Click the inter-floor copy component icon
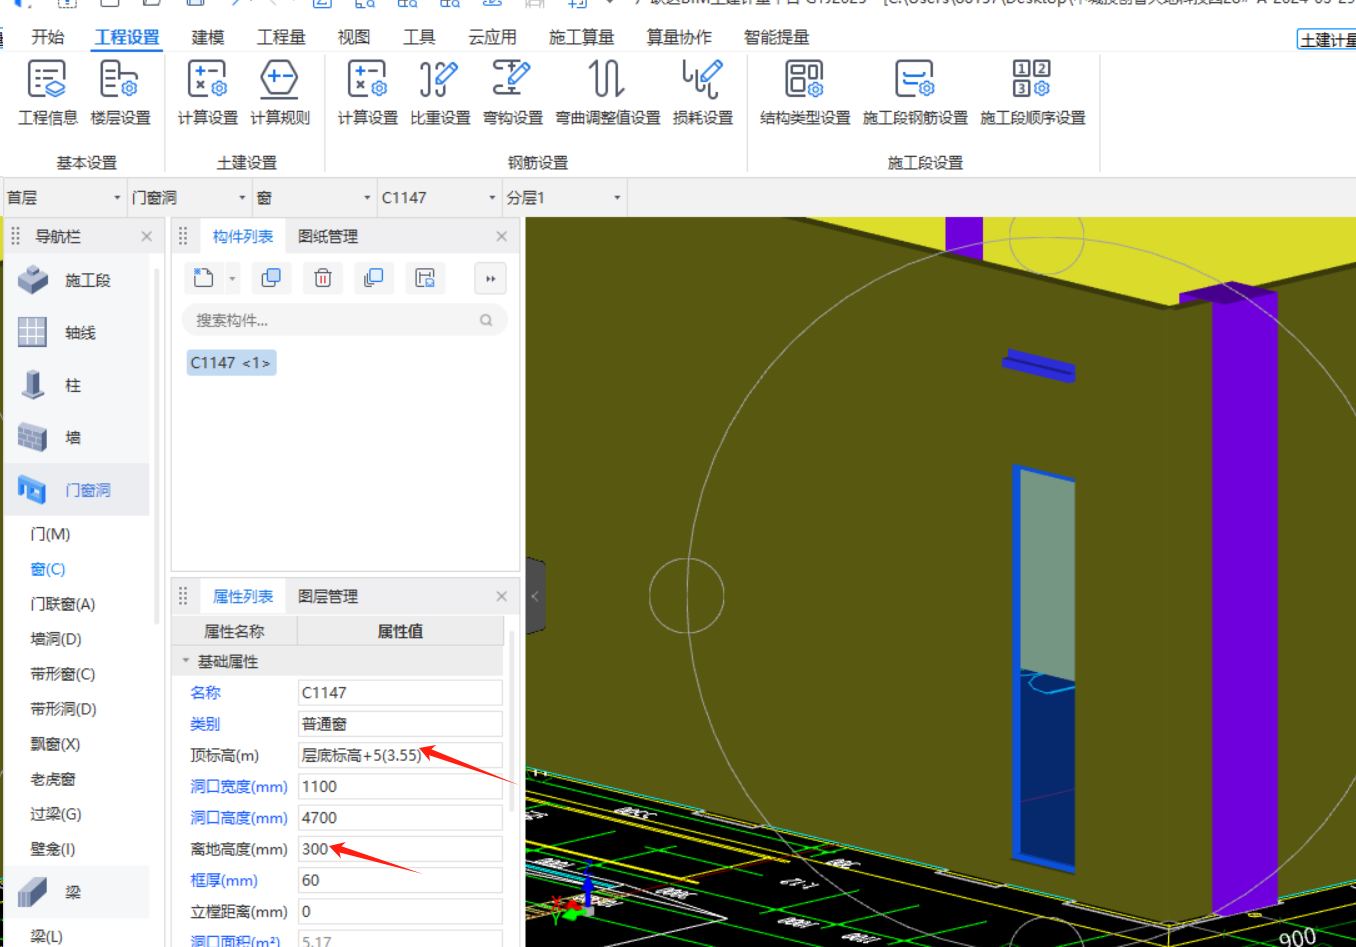The width and height of the screenshot is (1356, 947). click(374, 278)
